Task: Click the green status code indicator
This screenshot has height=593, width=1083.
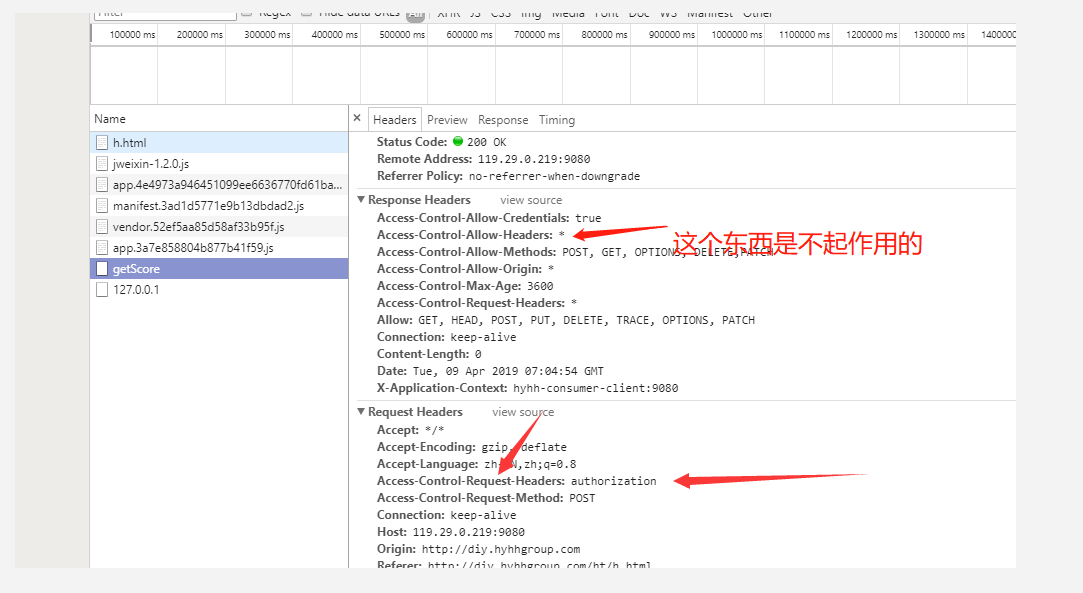Action: pos(458,142)
